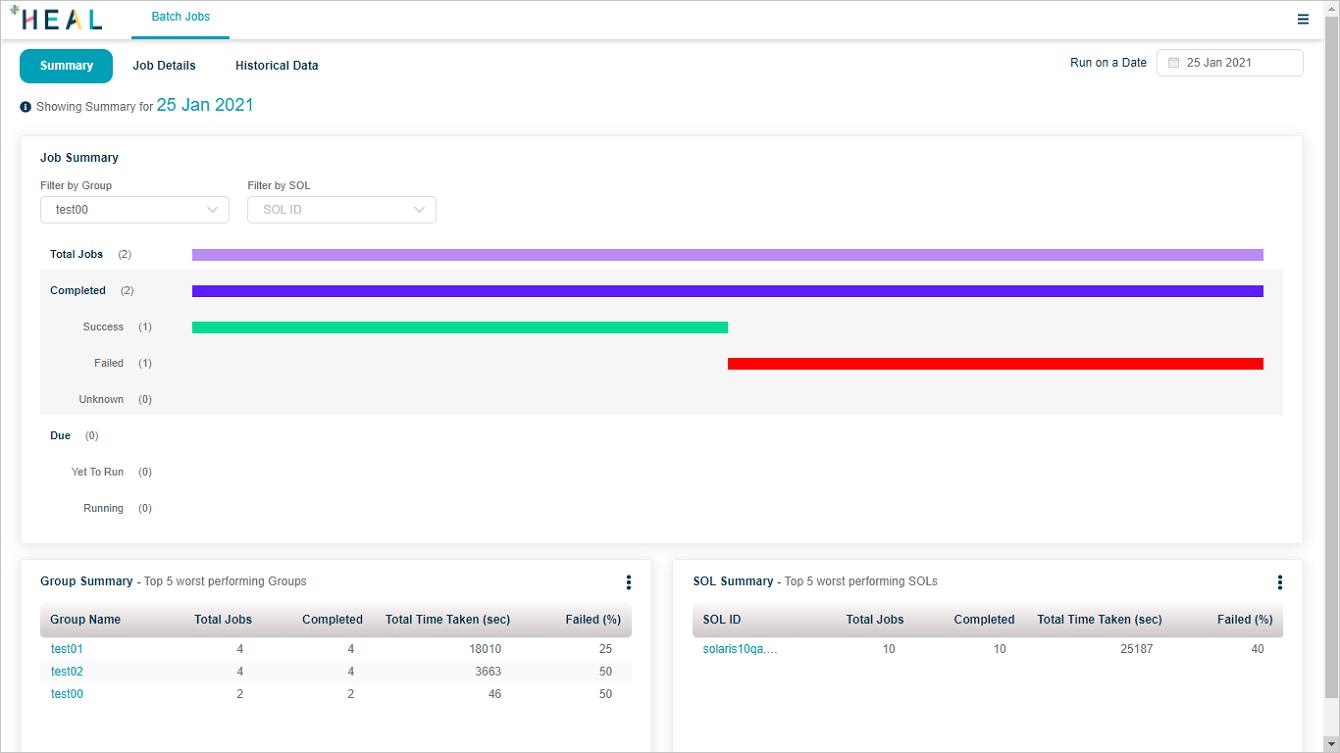Click the calendar icon in date field
Screen dimensions: 1340x753
click(x=1174, y=63)
